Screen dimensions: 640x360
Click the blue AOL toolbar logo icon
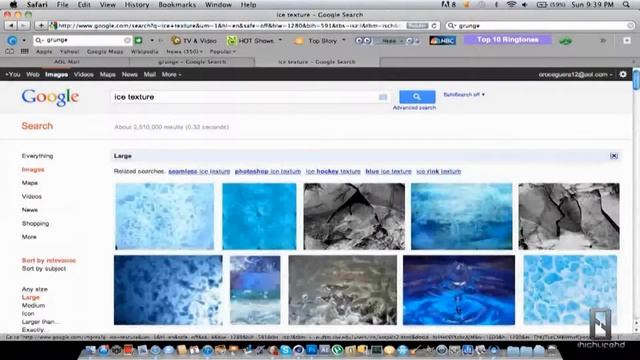tap(12, 40)
